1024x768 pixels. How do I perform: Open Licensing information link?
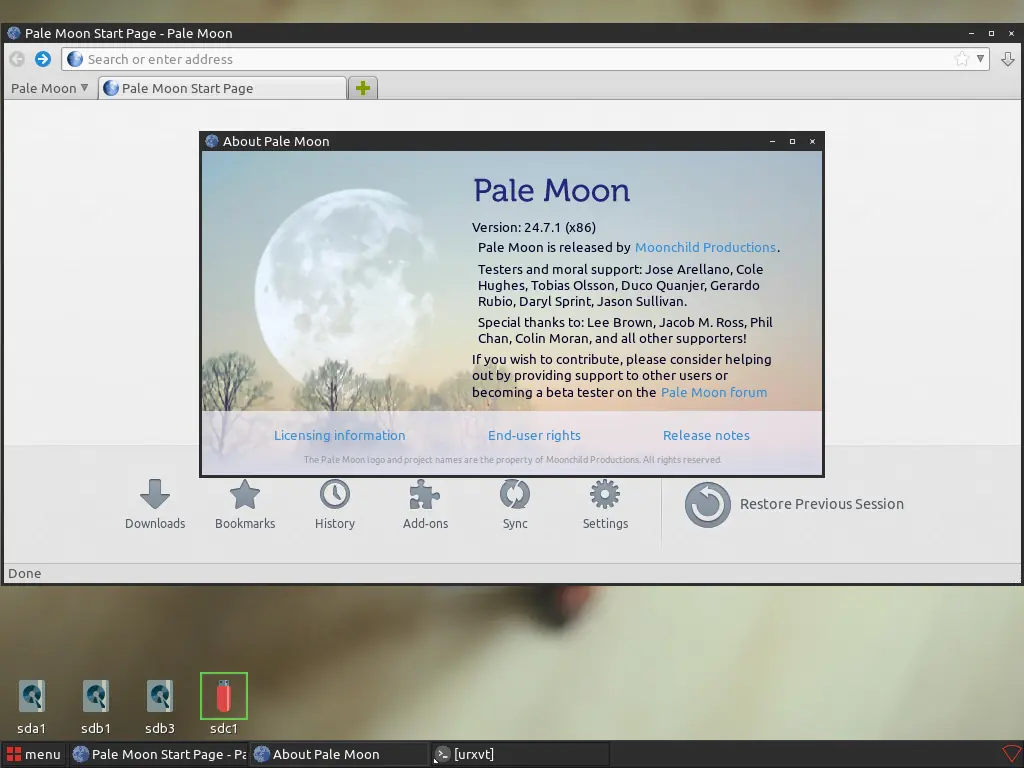(x=340, y=436)
